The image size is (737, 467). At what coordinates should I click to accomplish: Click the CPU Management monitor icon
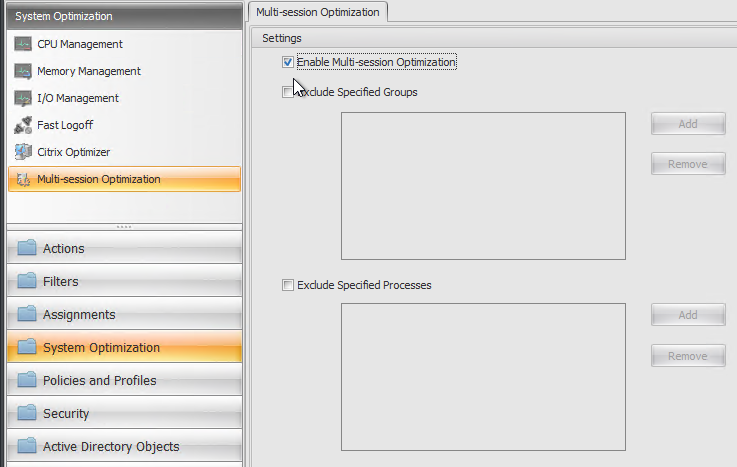23,44
